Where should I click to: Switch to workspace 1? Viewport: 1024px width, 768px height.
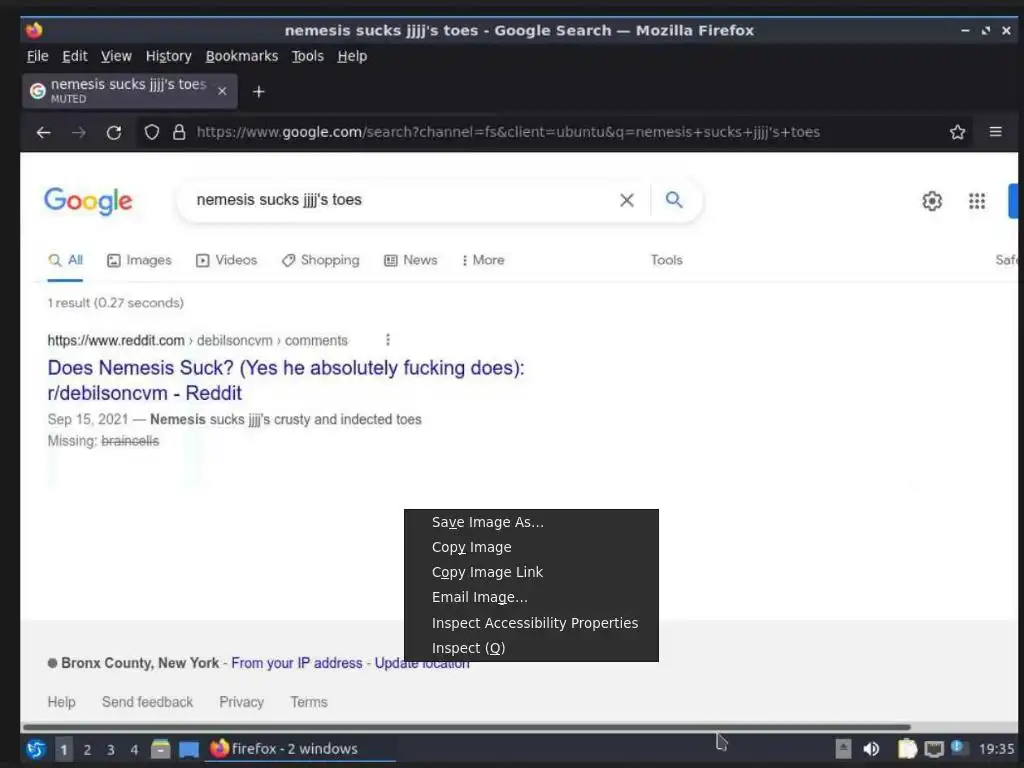click(63, 749)
